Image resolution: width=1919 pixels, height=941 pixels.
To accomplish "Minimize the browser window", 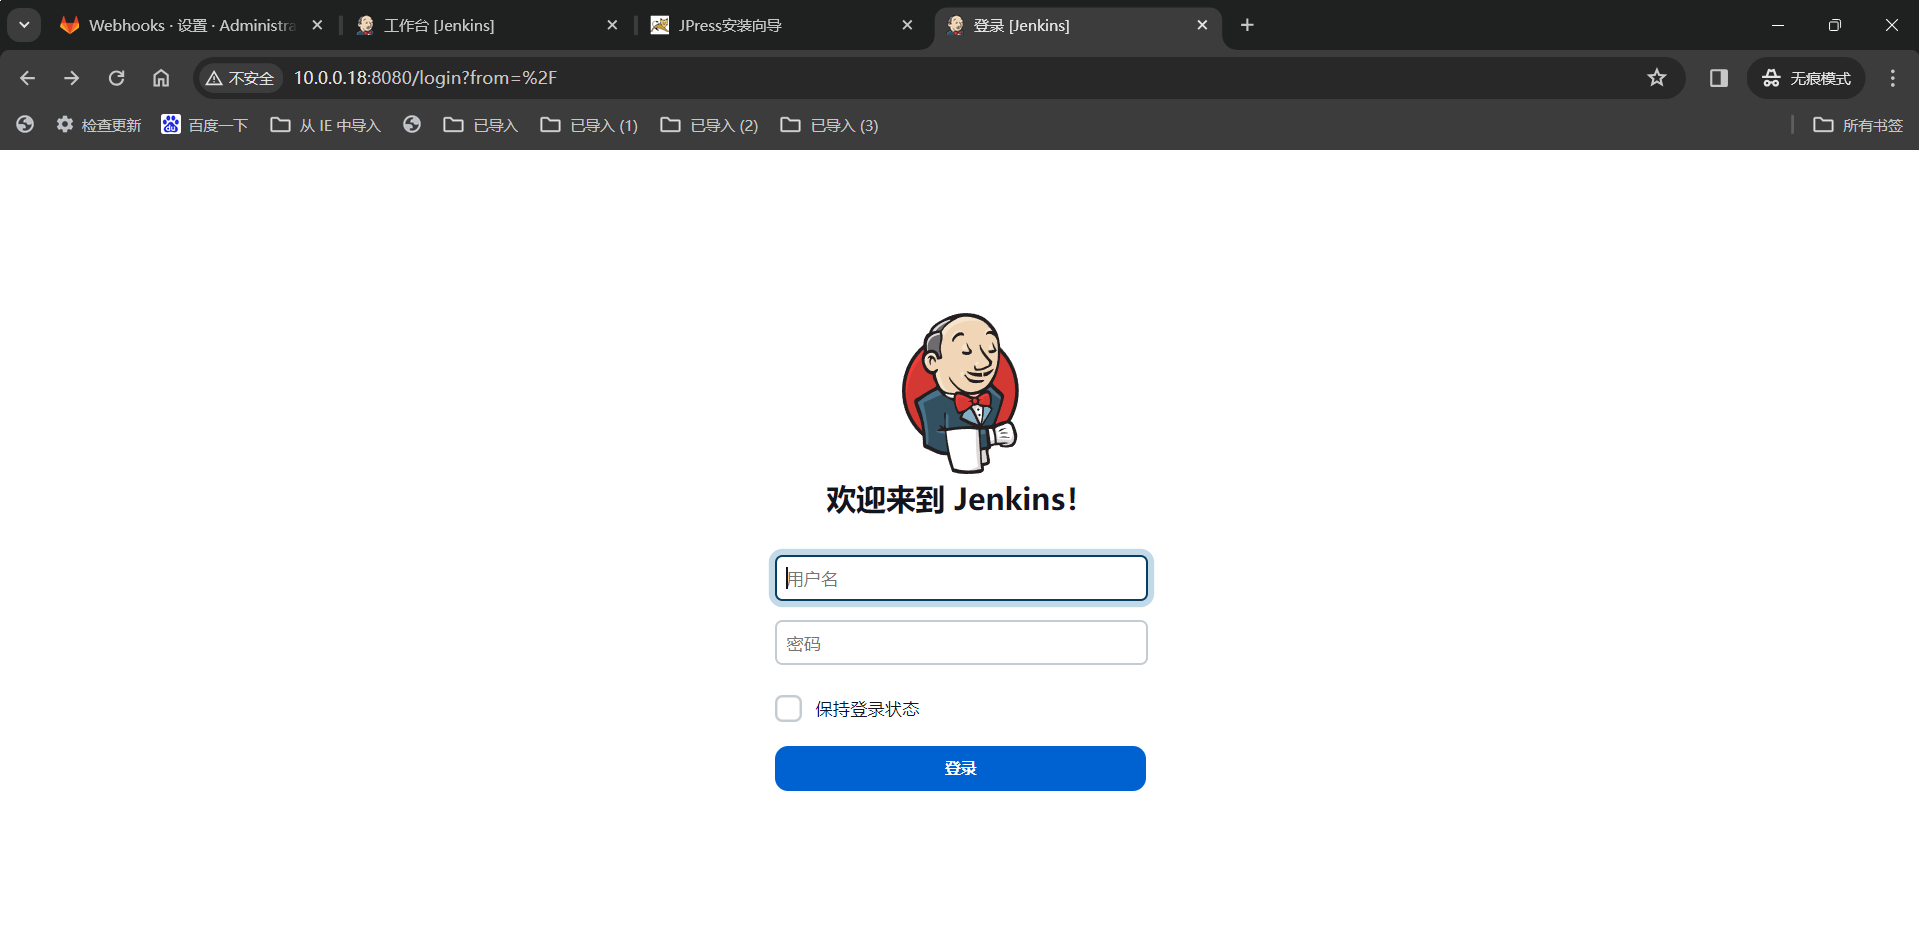I will click(1778, 25).
